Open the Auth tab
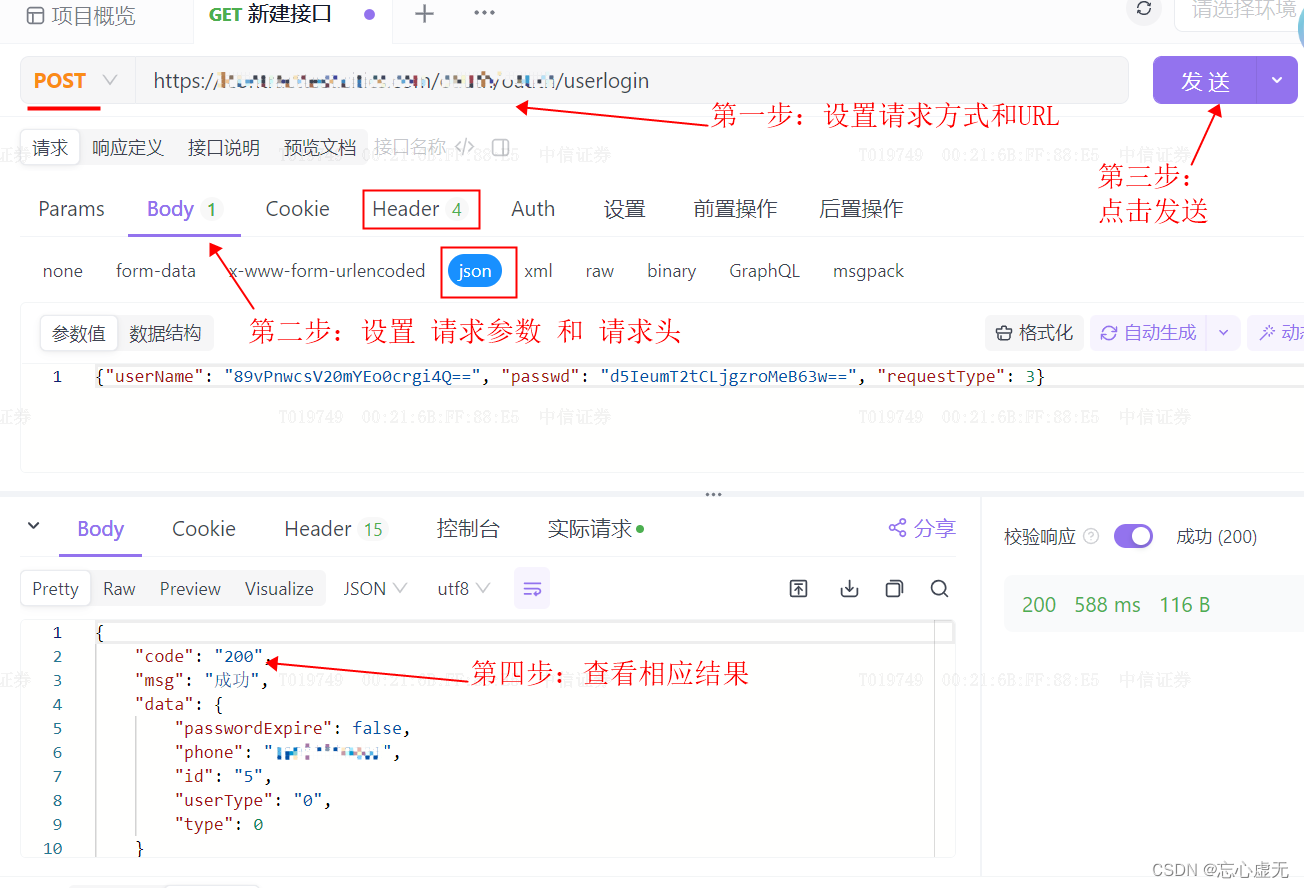 coord(533,209)
